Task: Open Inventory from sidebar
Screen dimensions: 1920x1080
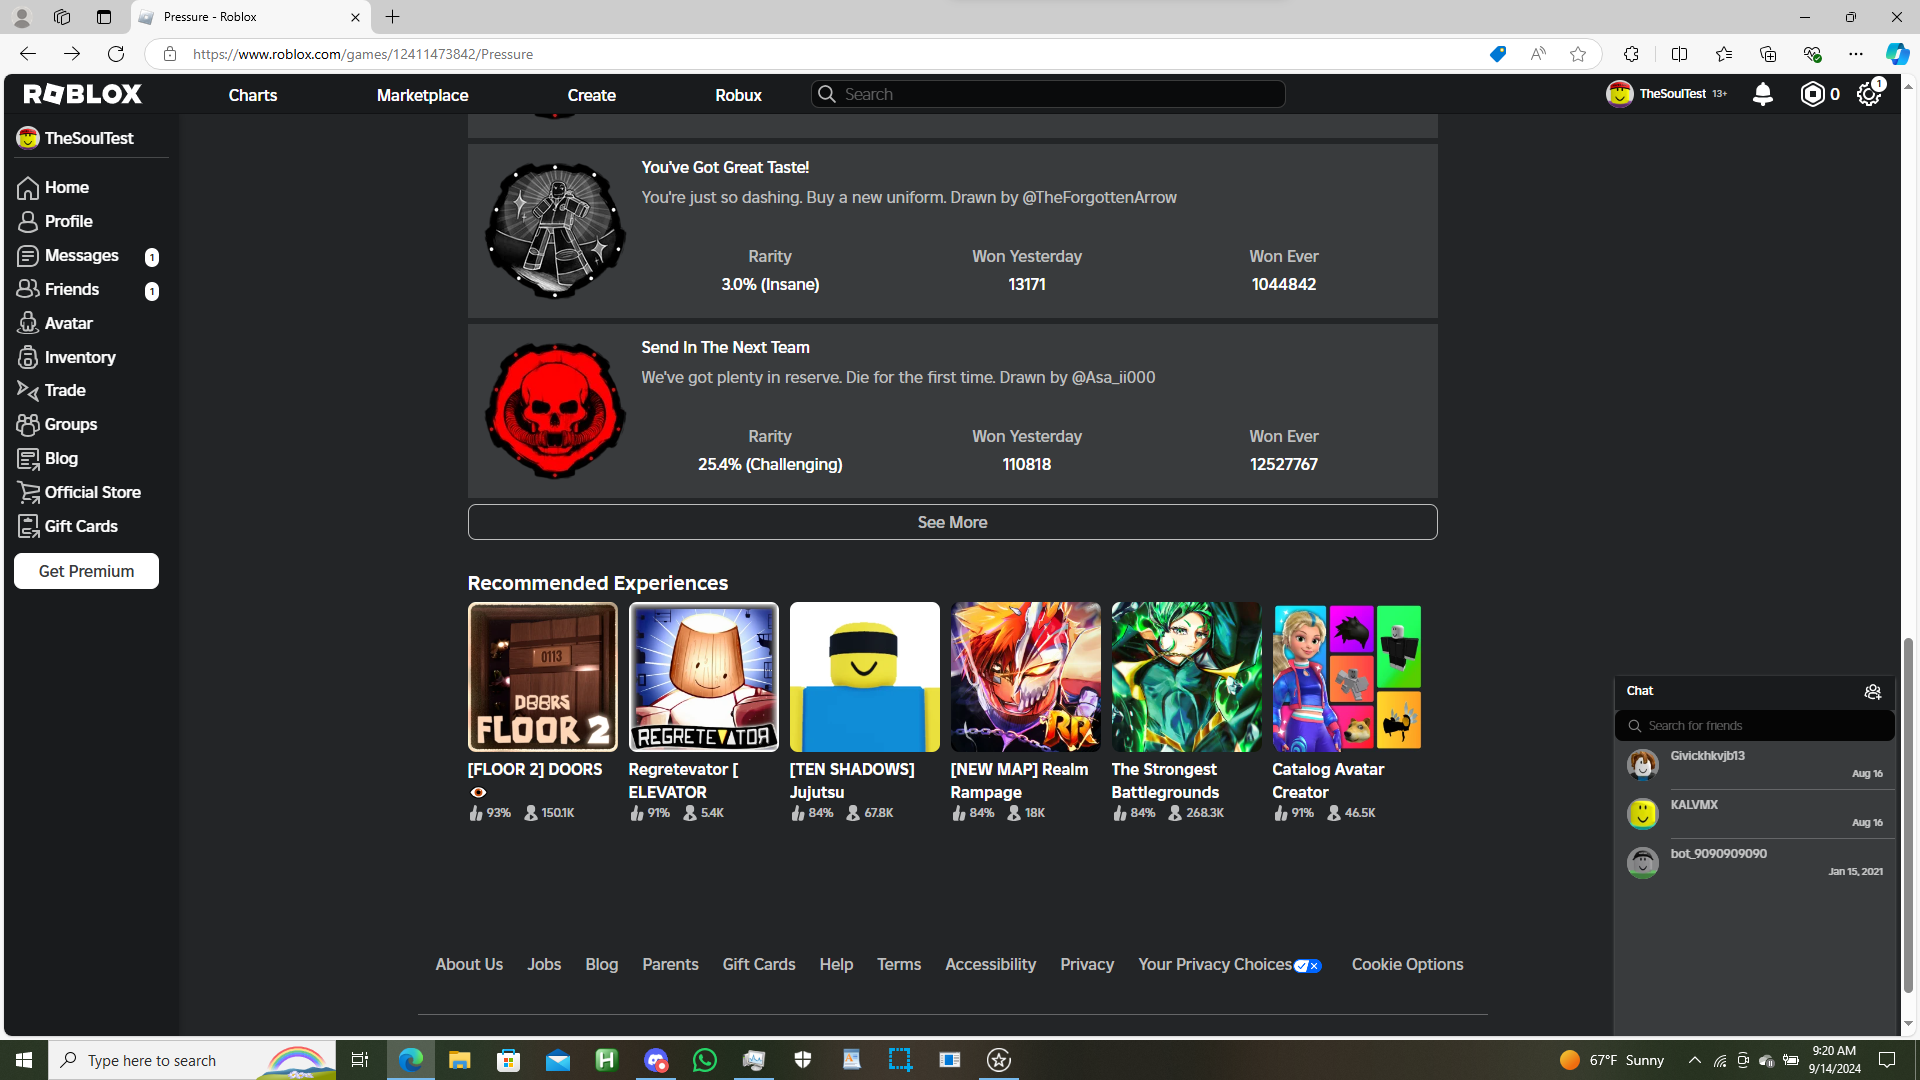Action: (79, 357)
